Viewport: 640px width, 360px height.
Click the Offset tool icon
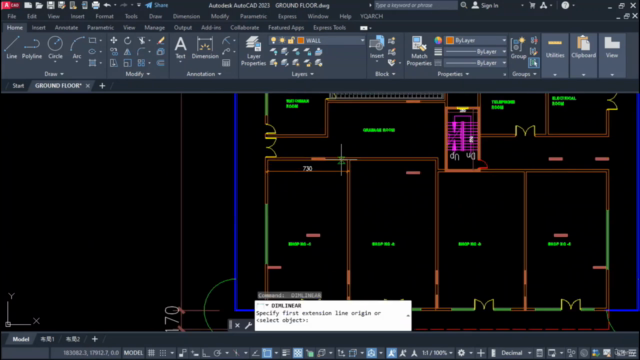[x=161, y=63]
